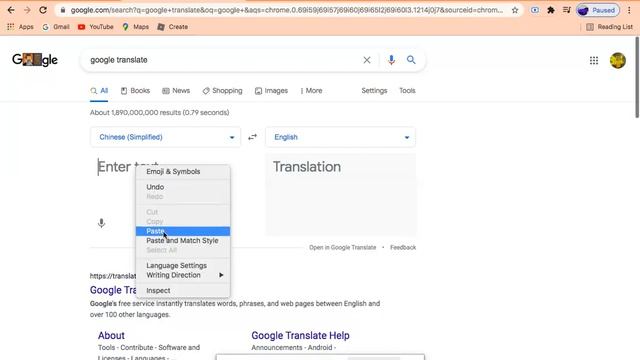Image resolution: width=640 pixels, height=360 pixels.
Task: Choose Inspect from the context menu
Action: point(183,291)
